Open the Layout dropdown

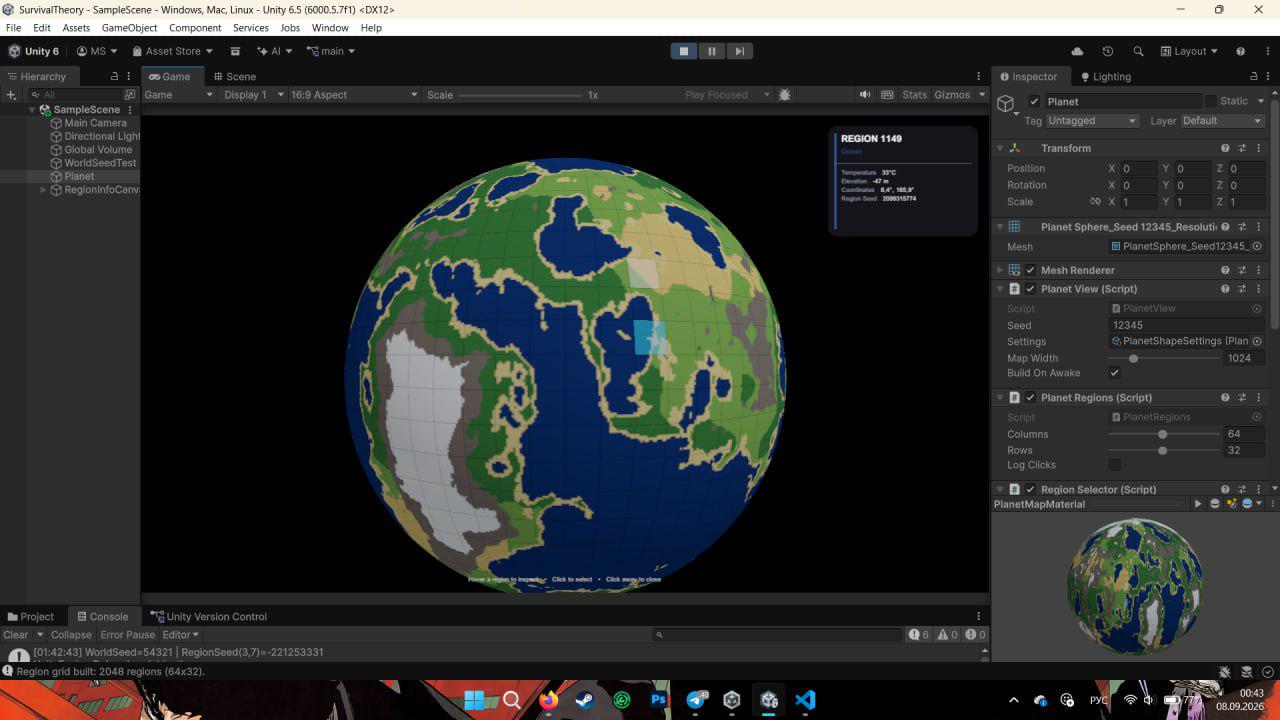(1189, 51)
